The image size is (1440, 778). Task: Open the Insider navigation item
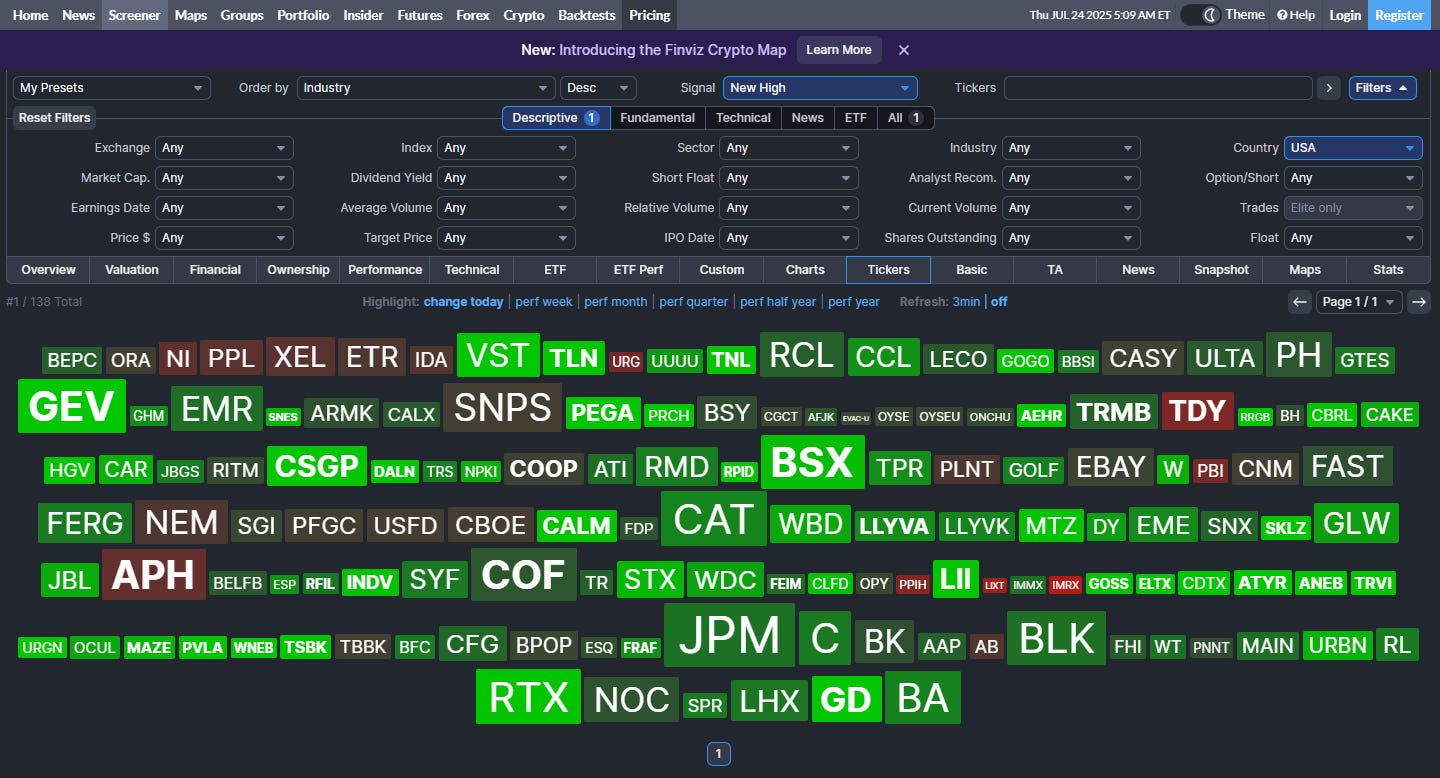[363, 15]
